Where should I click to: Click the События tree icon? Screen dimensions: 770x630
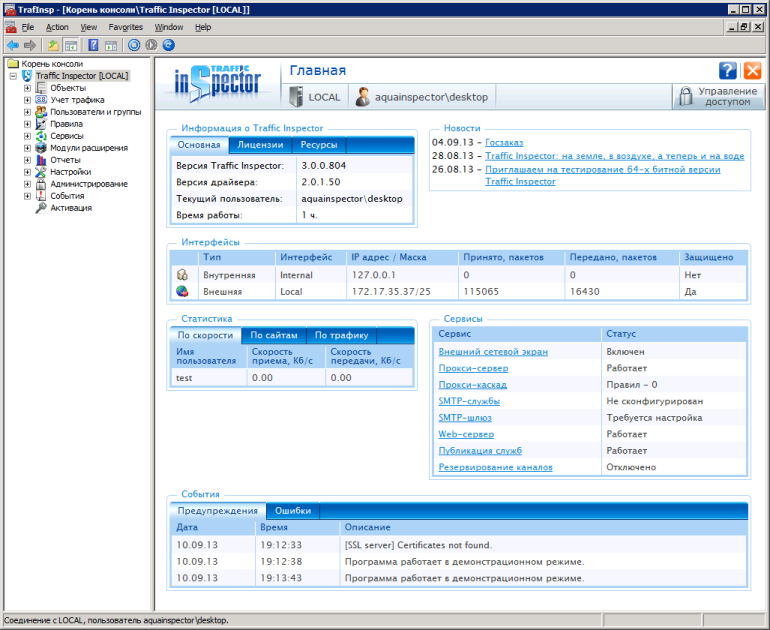tap(41, 196)
